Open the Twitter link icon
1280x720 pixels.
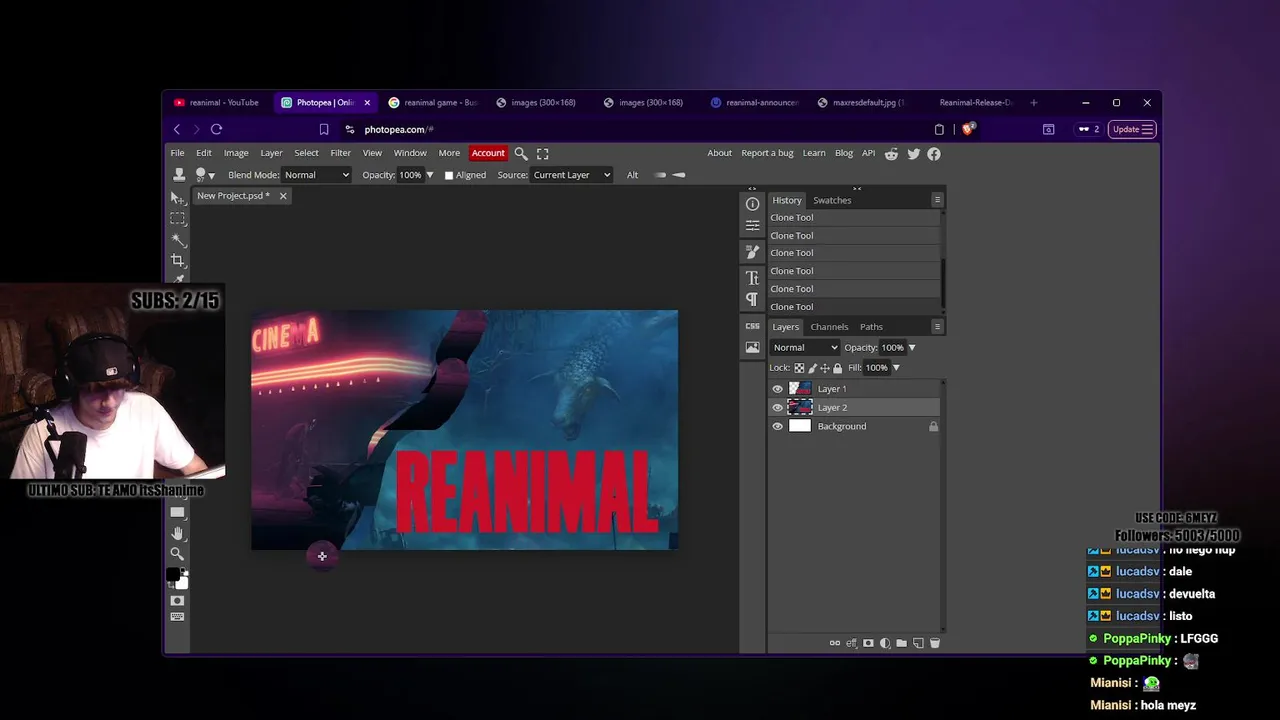pos(913,154)
